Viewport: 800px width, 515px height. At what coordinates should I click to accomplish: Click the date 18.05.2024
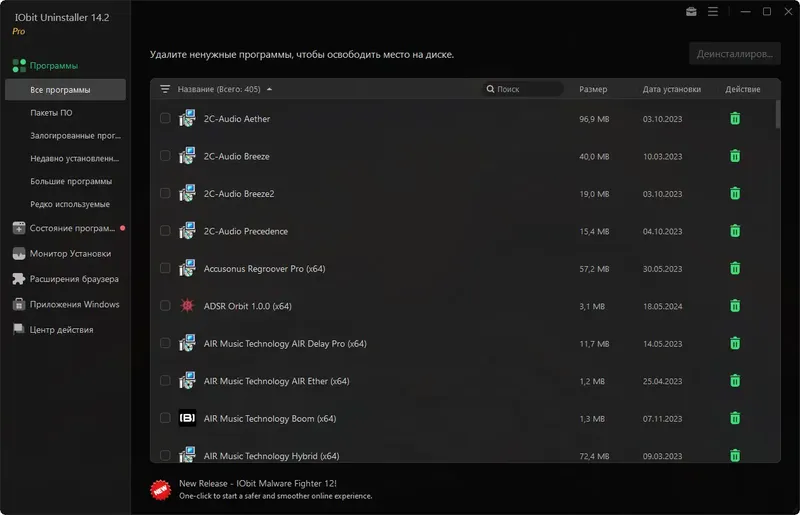(662, 306)
